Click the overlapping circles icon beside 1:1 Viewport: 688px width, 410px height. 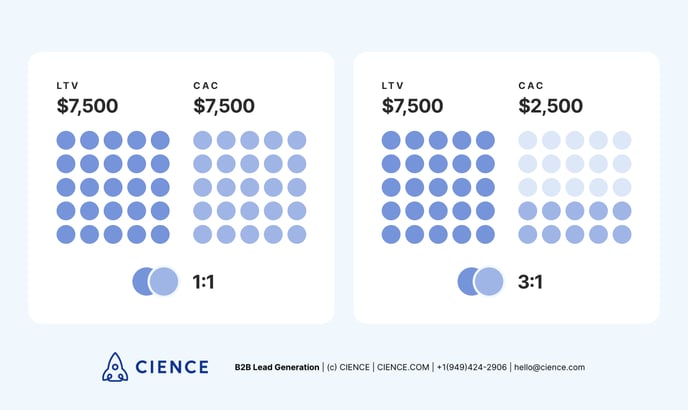click(x=155, y=281)
